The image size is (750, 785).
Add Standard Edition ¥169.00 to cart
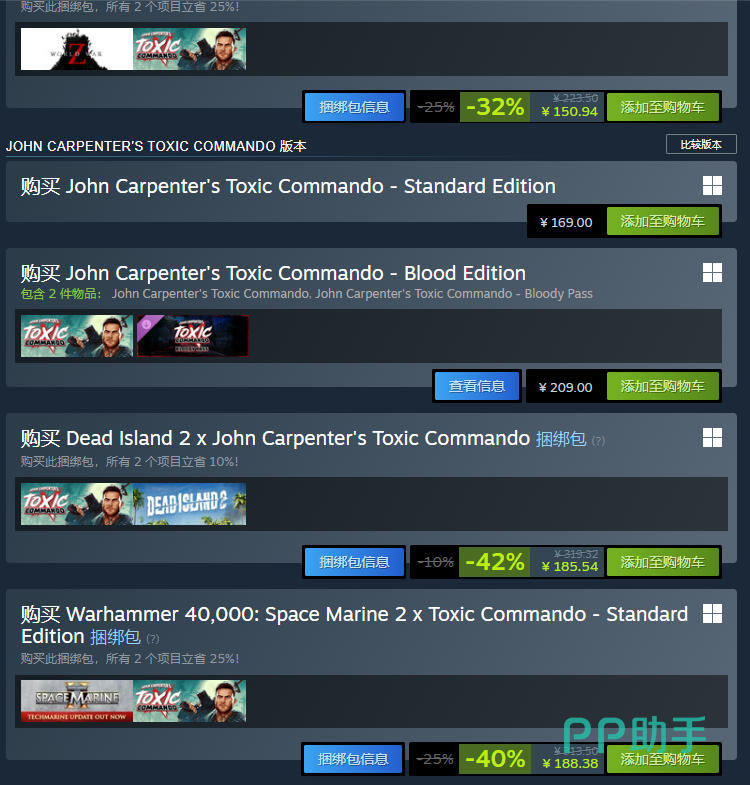click(662, 221)
